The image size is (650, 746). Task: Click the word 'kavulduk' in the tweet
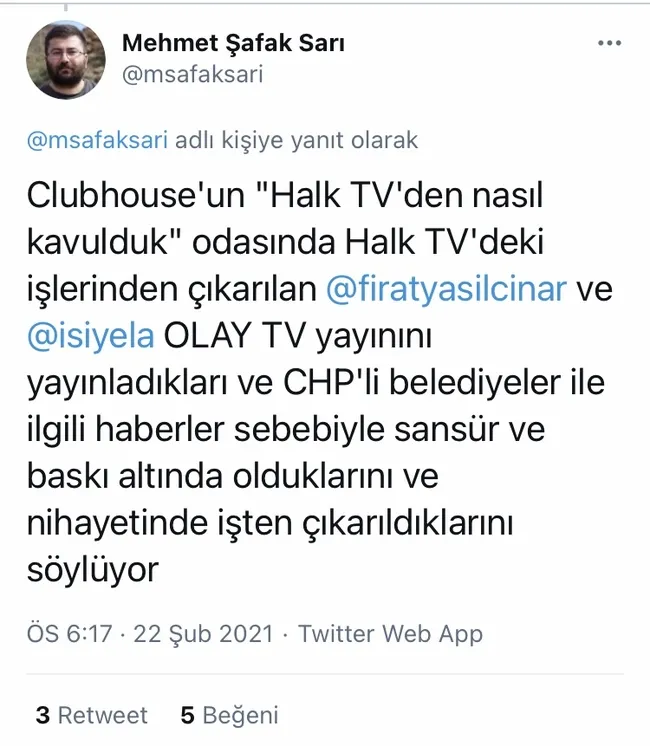tap(98, 242)
